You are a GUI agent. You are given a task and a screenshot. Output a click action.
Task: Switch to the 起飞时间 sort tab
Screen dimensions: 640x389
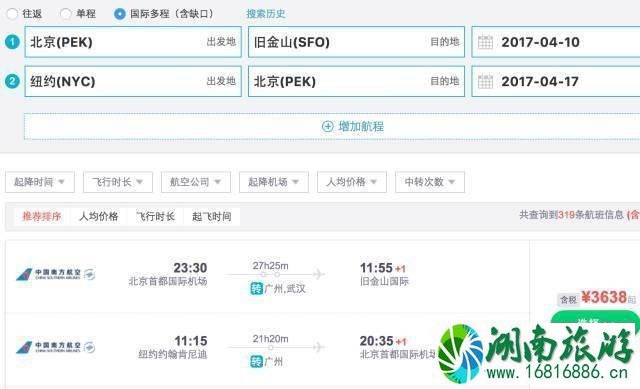[212, 216]
